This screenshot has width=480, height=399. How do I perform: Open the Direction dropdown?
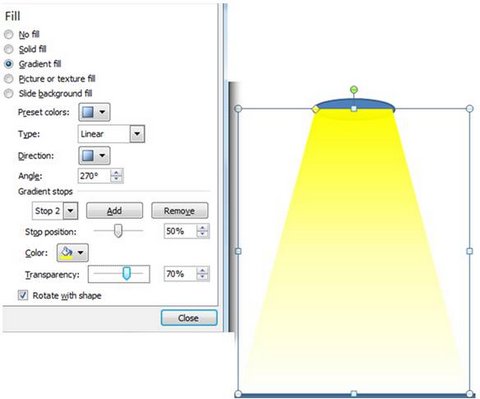click(94, 156)
